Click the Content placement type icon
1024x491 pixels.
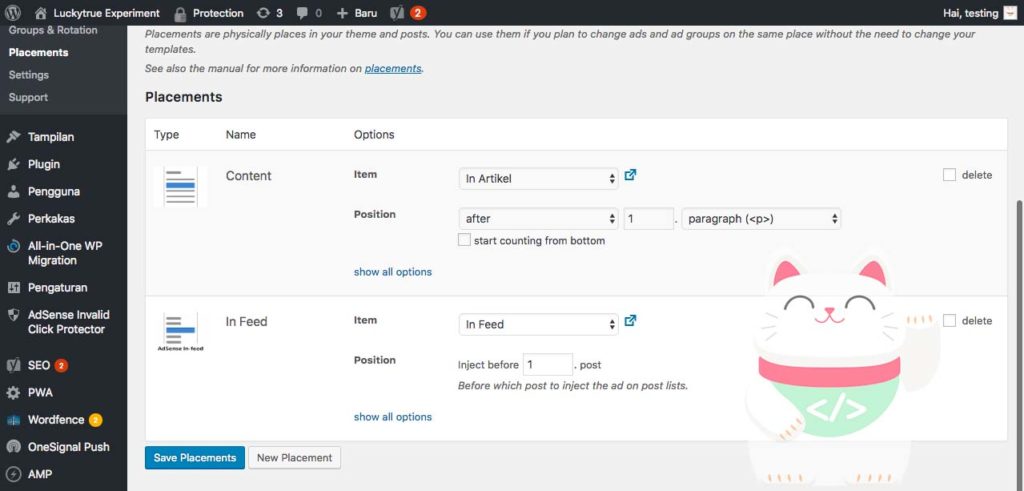coord(180,186)
